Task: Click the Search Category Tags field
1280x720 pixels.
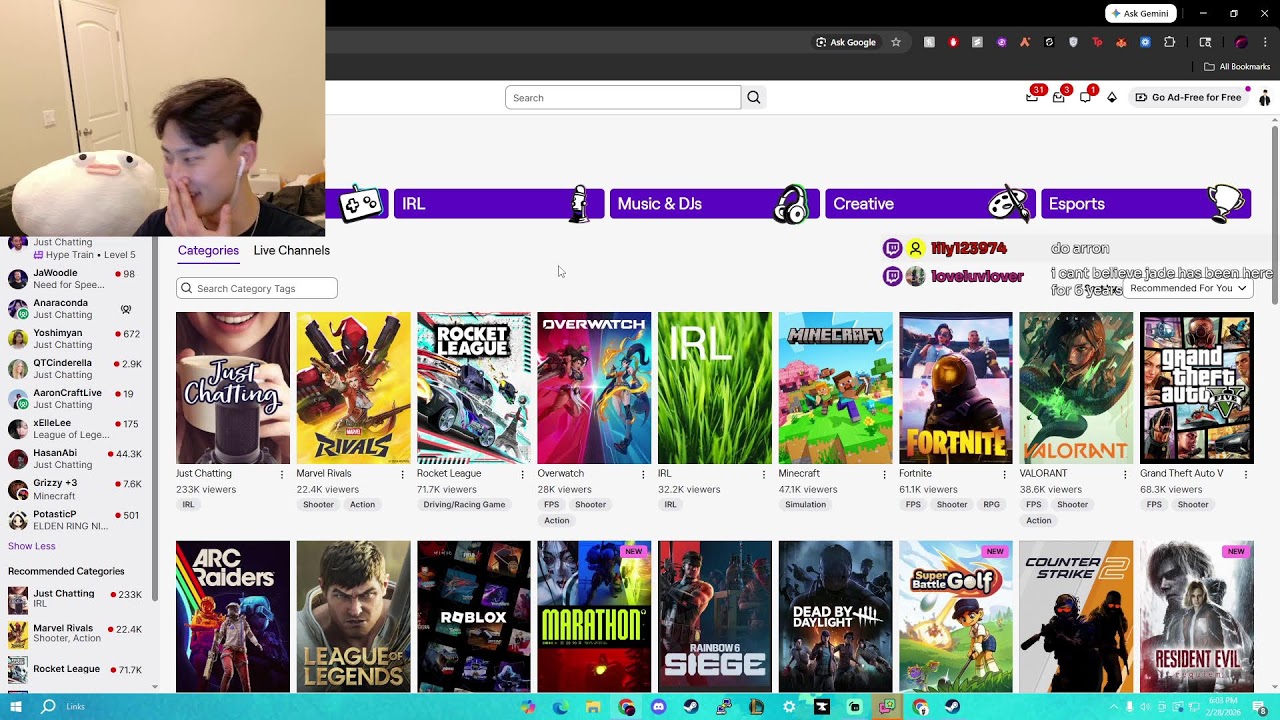Action: pyautogui.click(x=257, y=288)
